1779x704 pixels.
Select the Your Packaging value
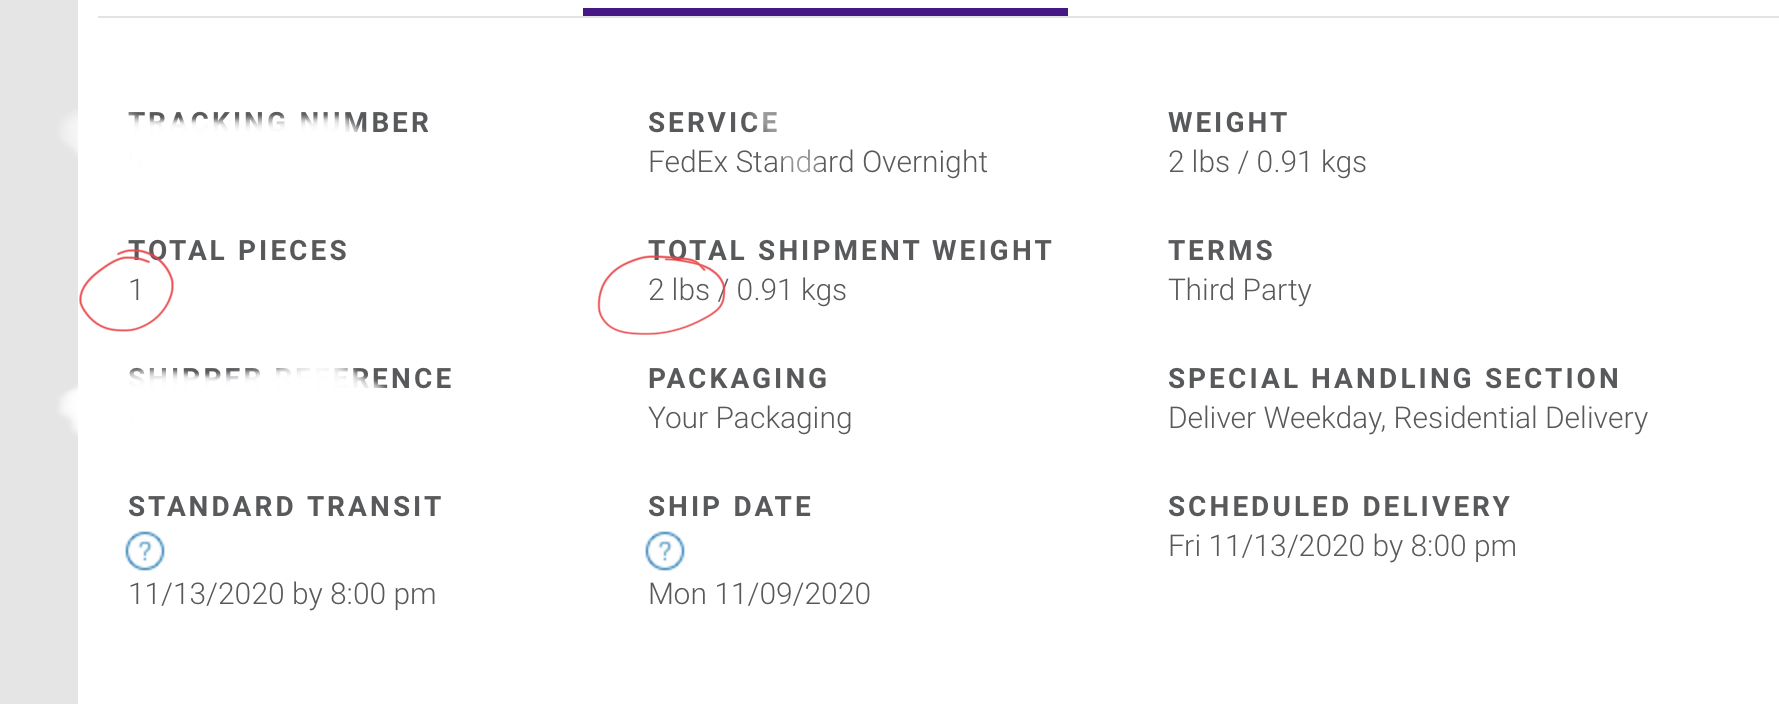click(749, 418)
